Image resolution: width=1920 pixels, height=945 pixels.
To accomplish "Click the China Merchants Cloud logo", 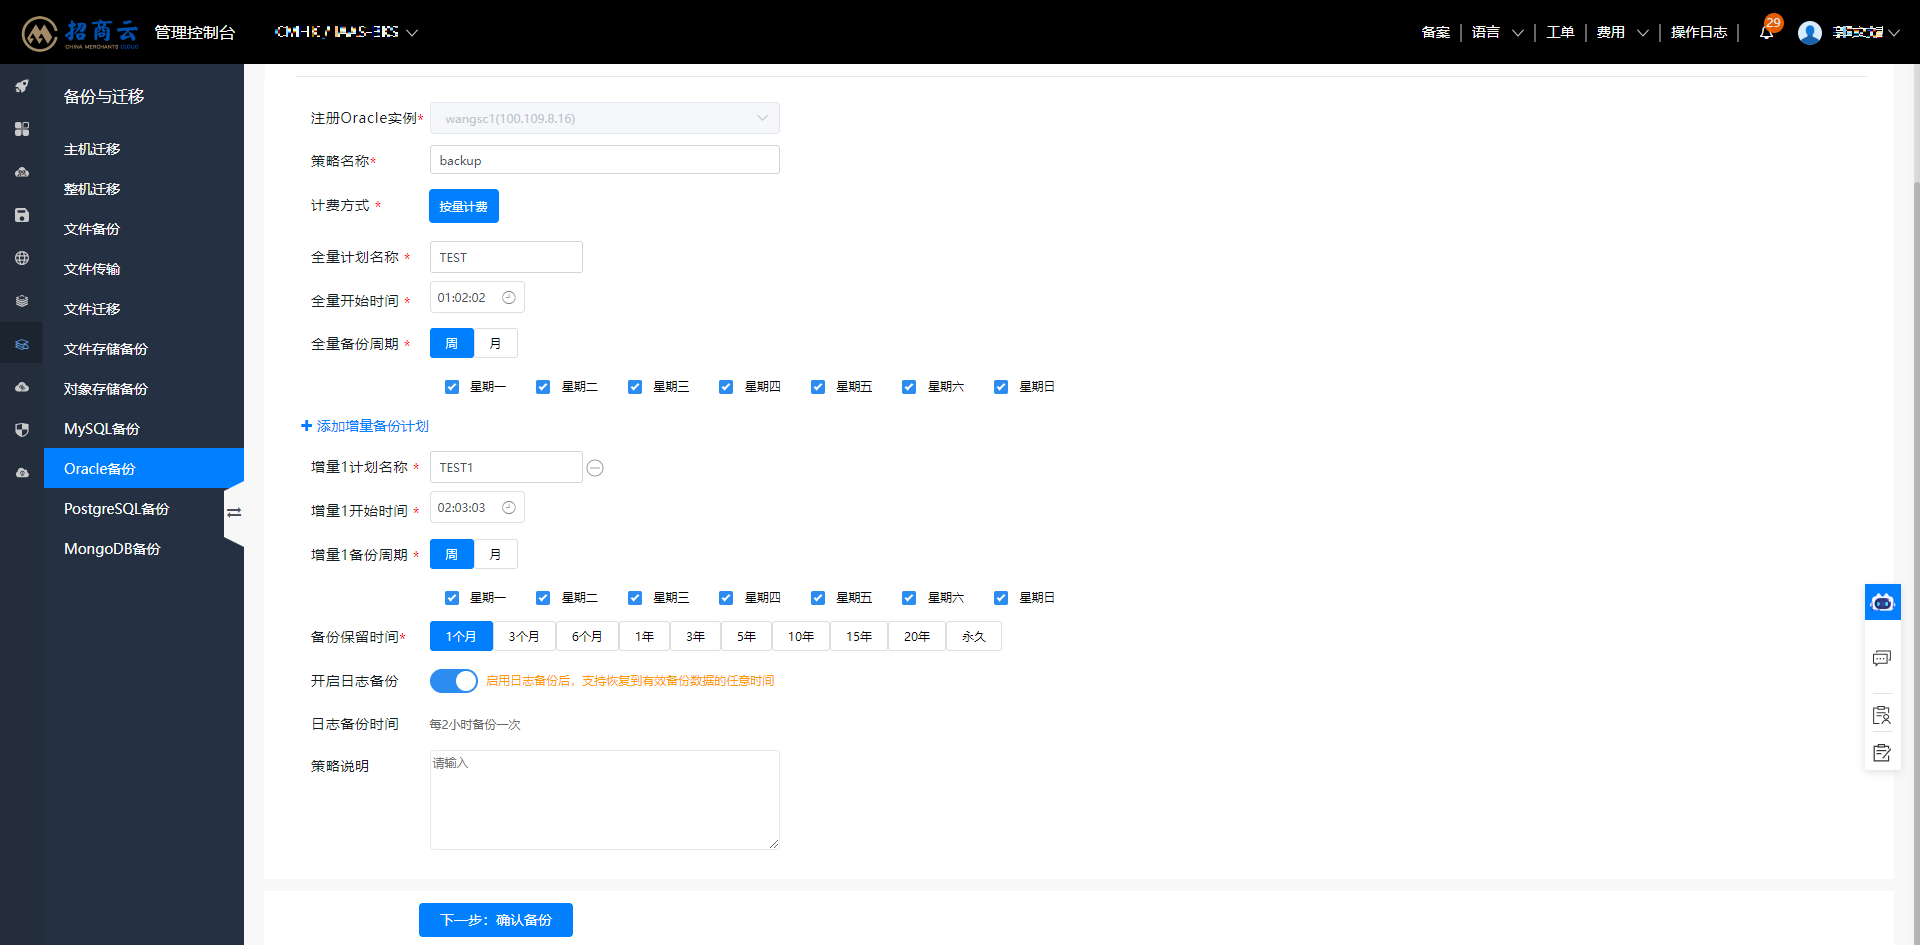I will (x=80, y=32).
